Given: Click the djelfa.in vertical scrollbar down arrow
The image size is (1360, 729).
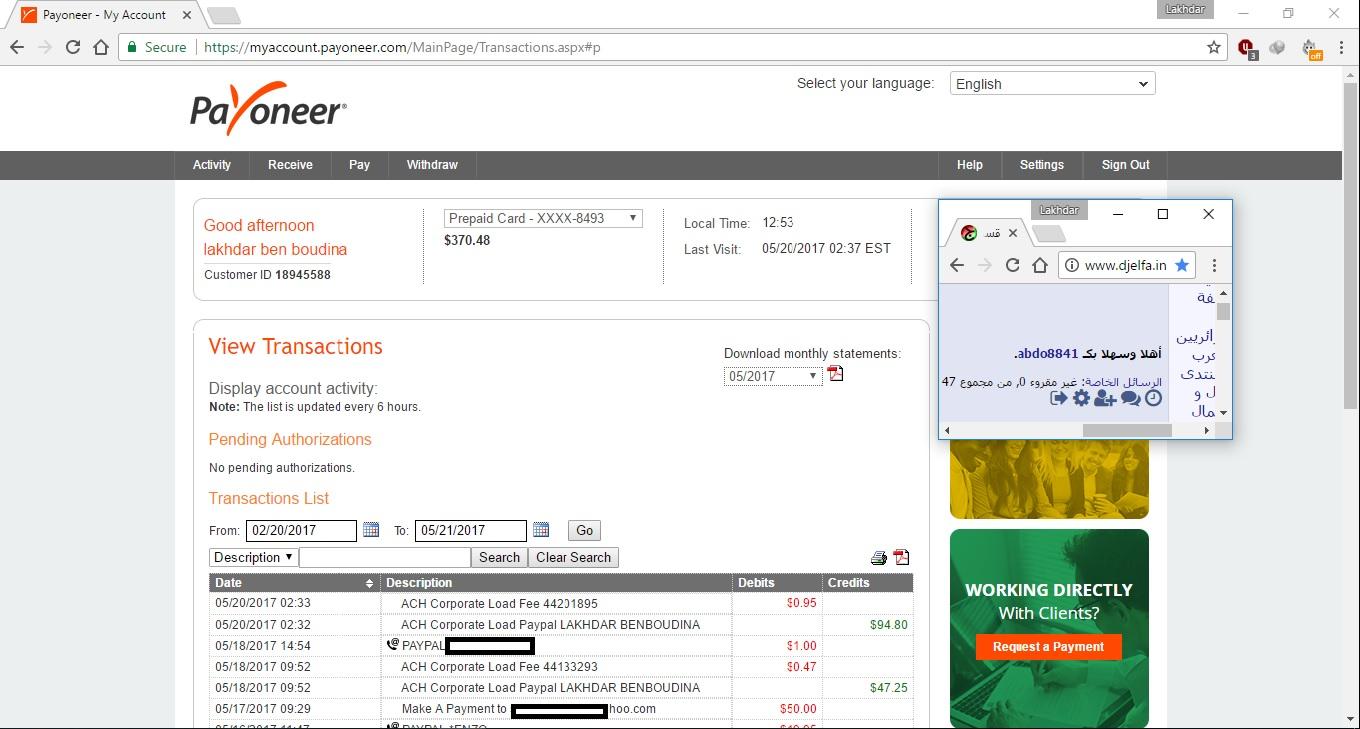Looking at the screenshot, I should 1223,413.
